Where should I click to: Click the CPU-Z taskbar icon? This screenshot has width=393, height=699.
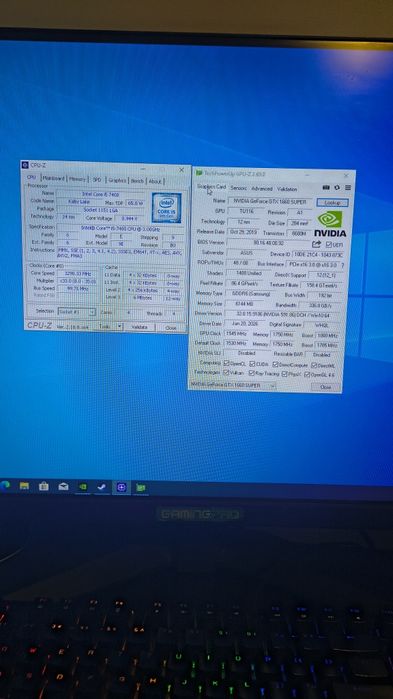(x=121, y=487)
